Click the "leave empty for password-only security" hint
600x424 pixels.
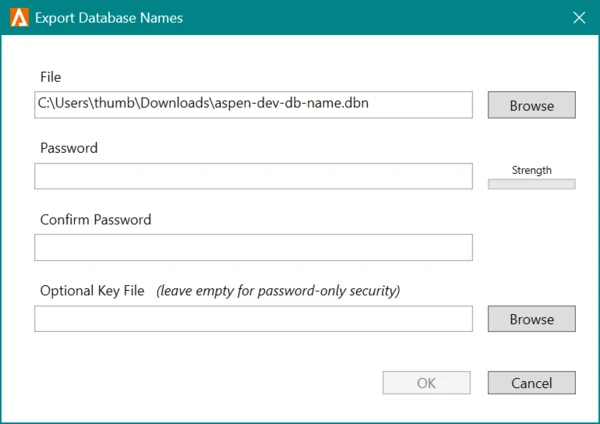278,291
